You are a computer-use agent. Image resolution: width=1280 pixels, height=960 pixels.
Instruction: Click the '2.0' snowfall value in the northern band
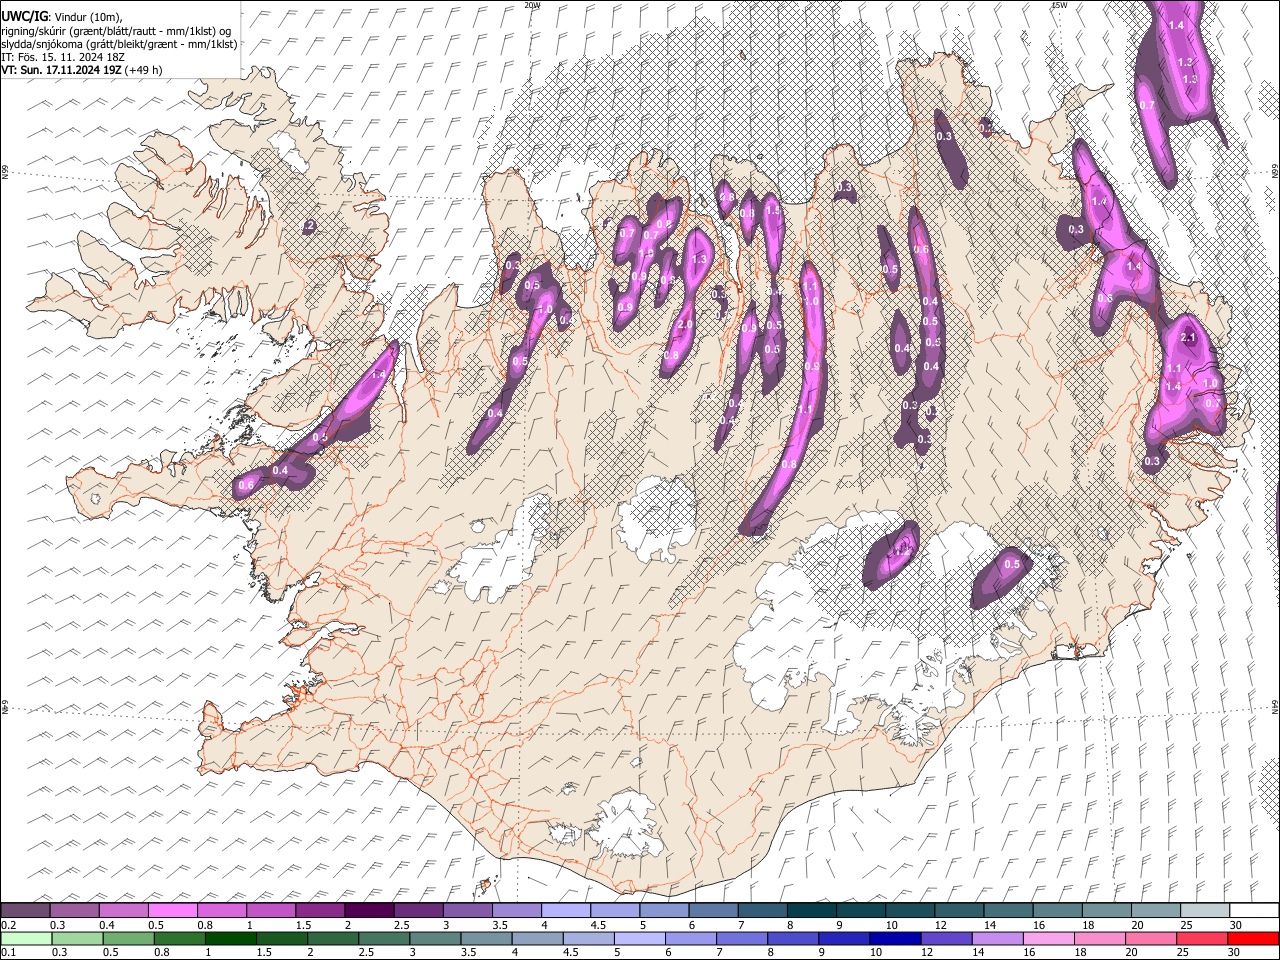click(x=686, y=324)
